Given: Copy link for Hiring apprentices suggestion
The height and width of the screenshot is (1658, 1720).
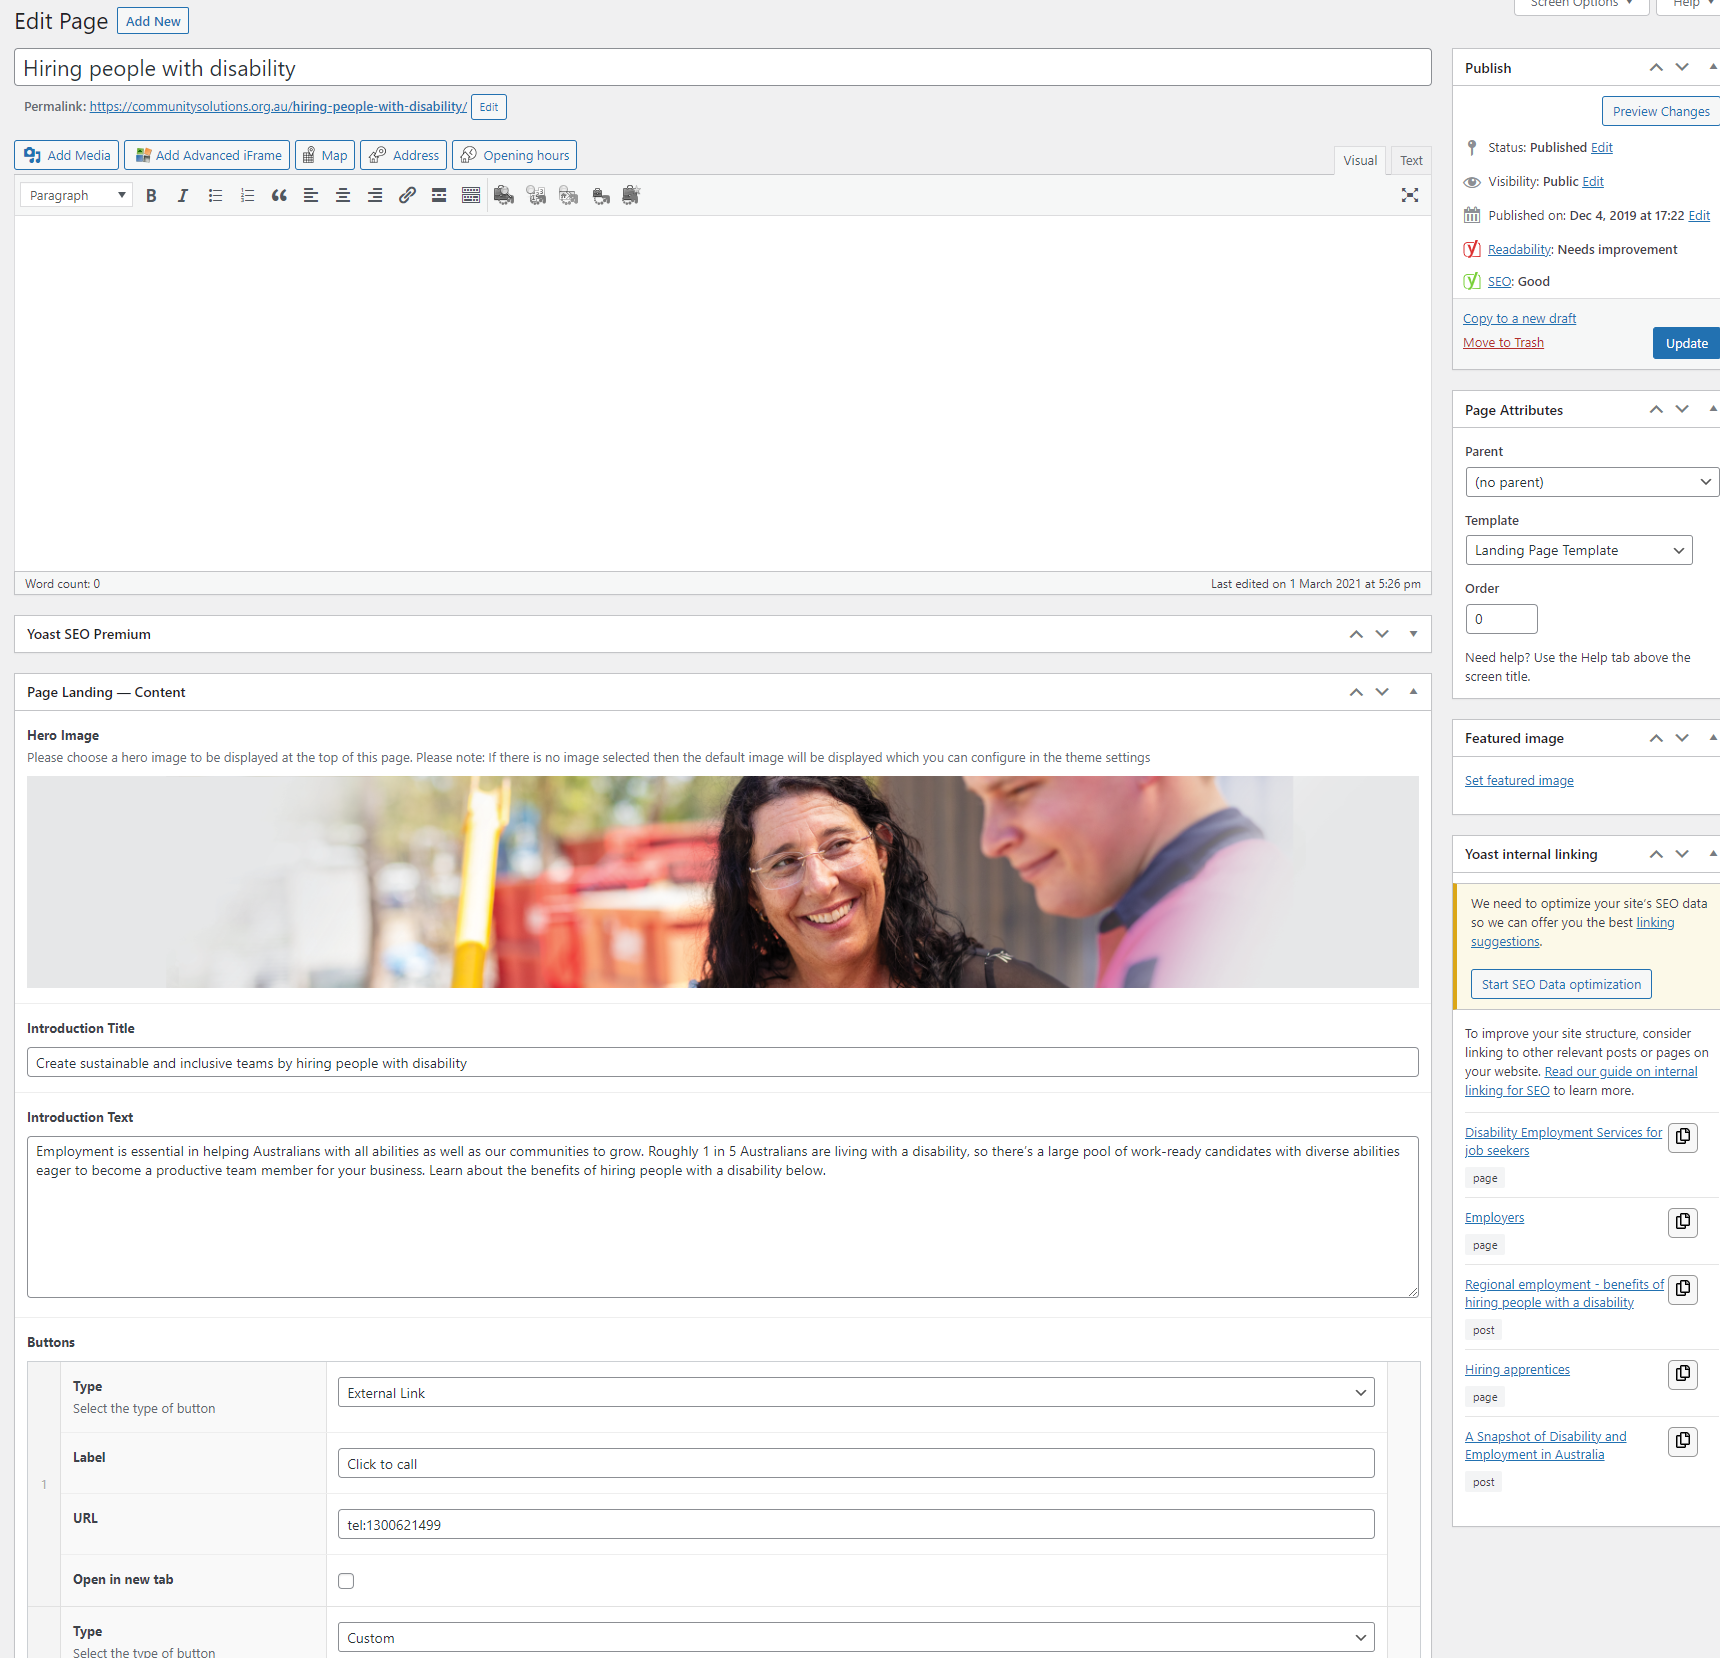Looking at the screenshot, I should coord(1683,1374).
